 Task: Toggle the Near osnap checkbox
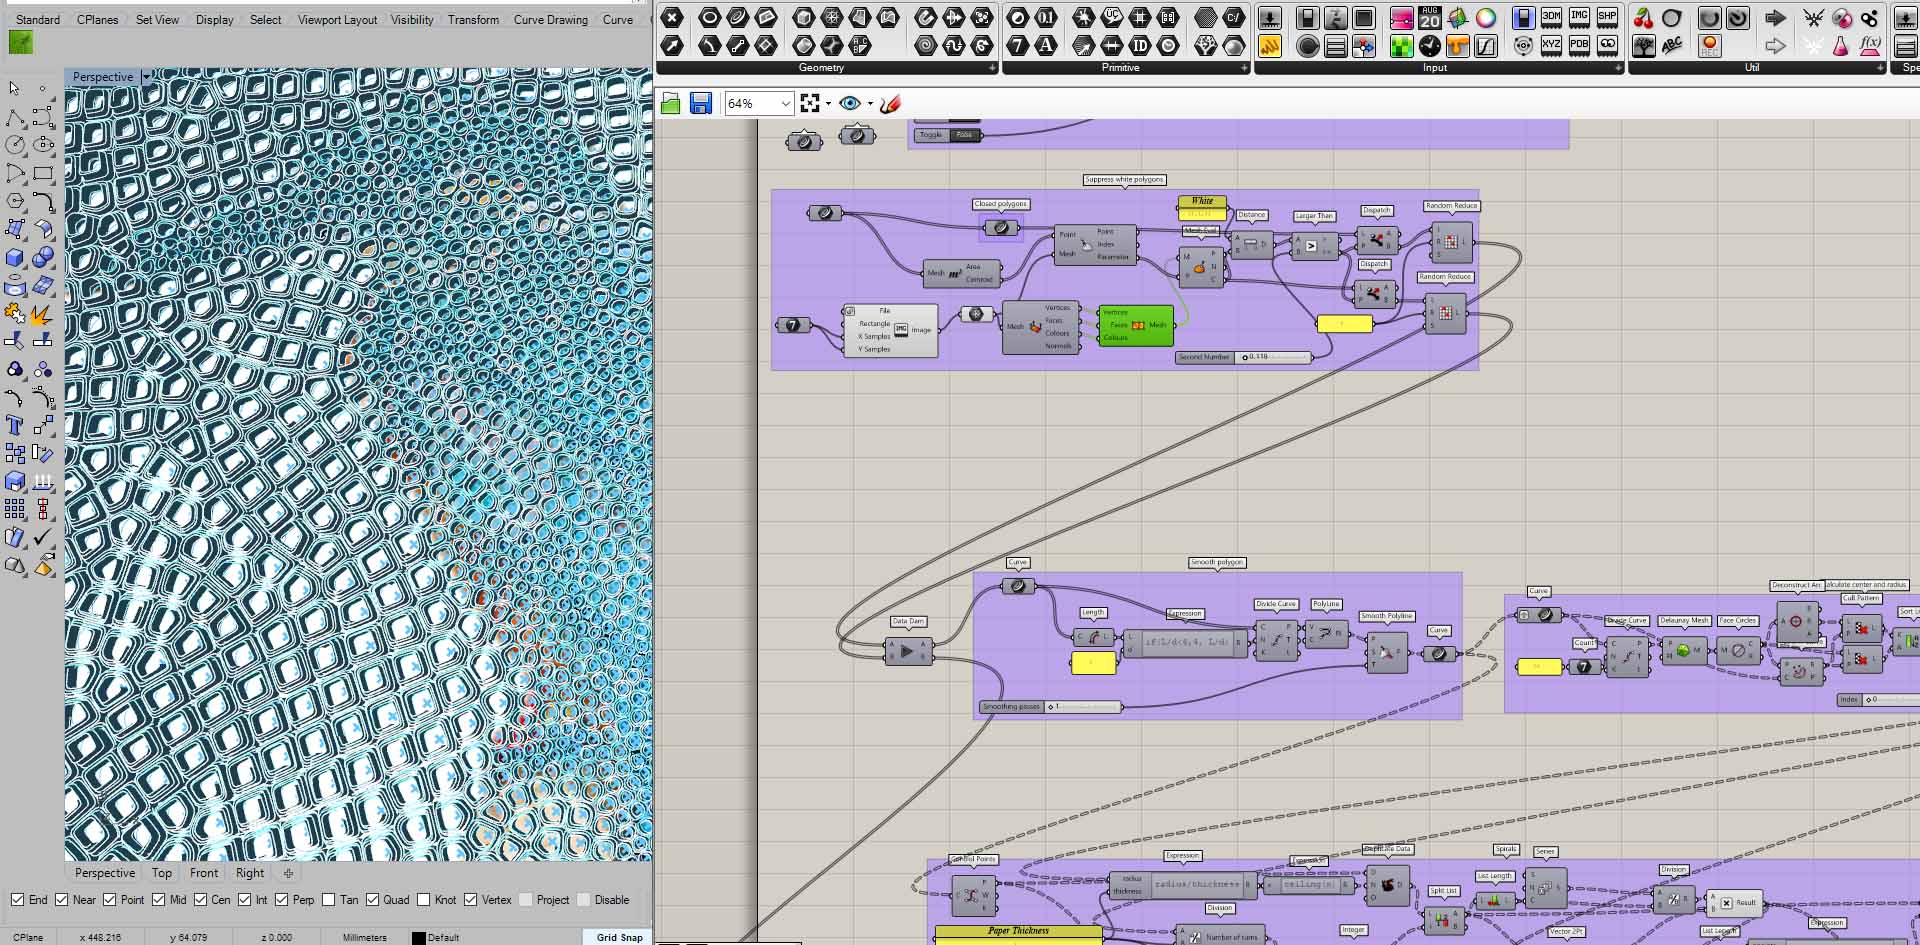click(62, 900)
